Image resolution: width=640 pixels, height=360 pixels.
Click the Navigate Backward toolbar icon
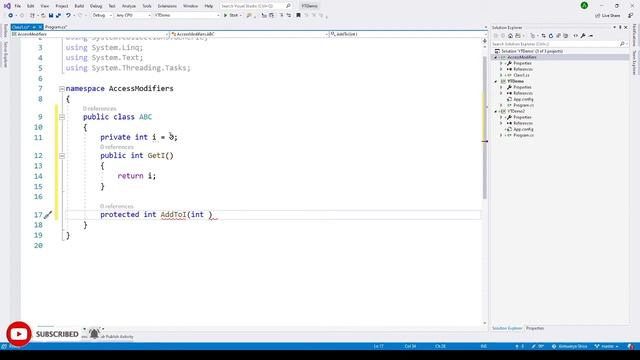point(11,15)
